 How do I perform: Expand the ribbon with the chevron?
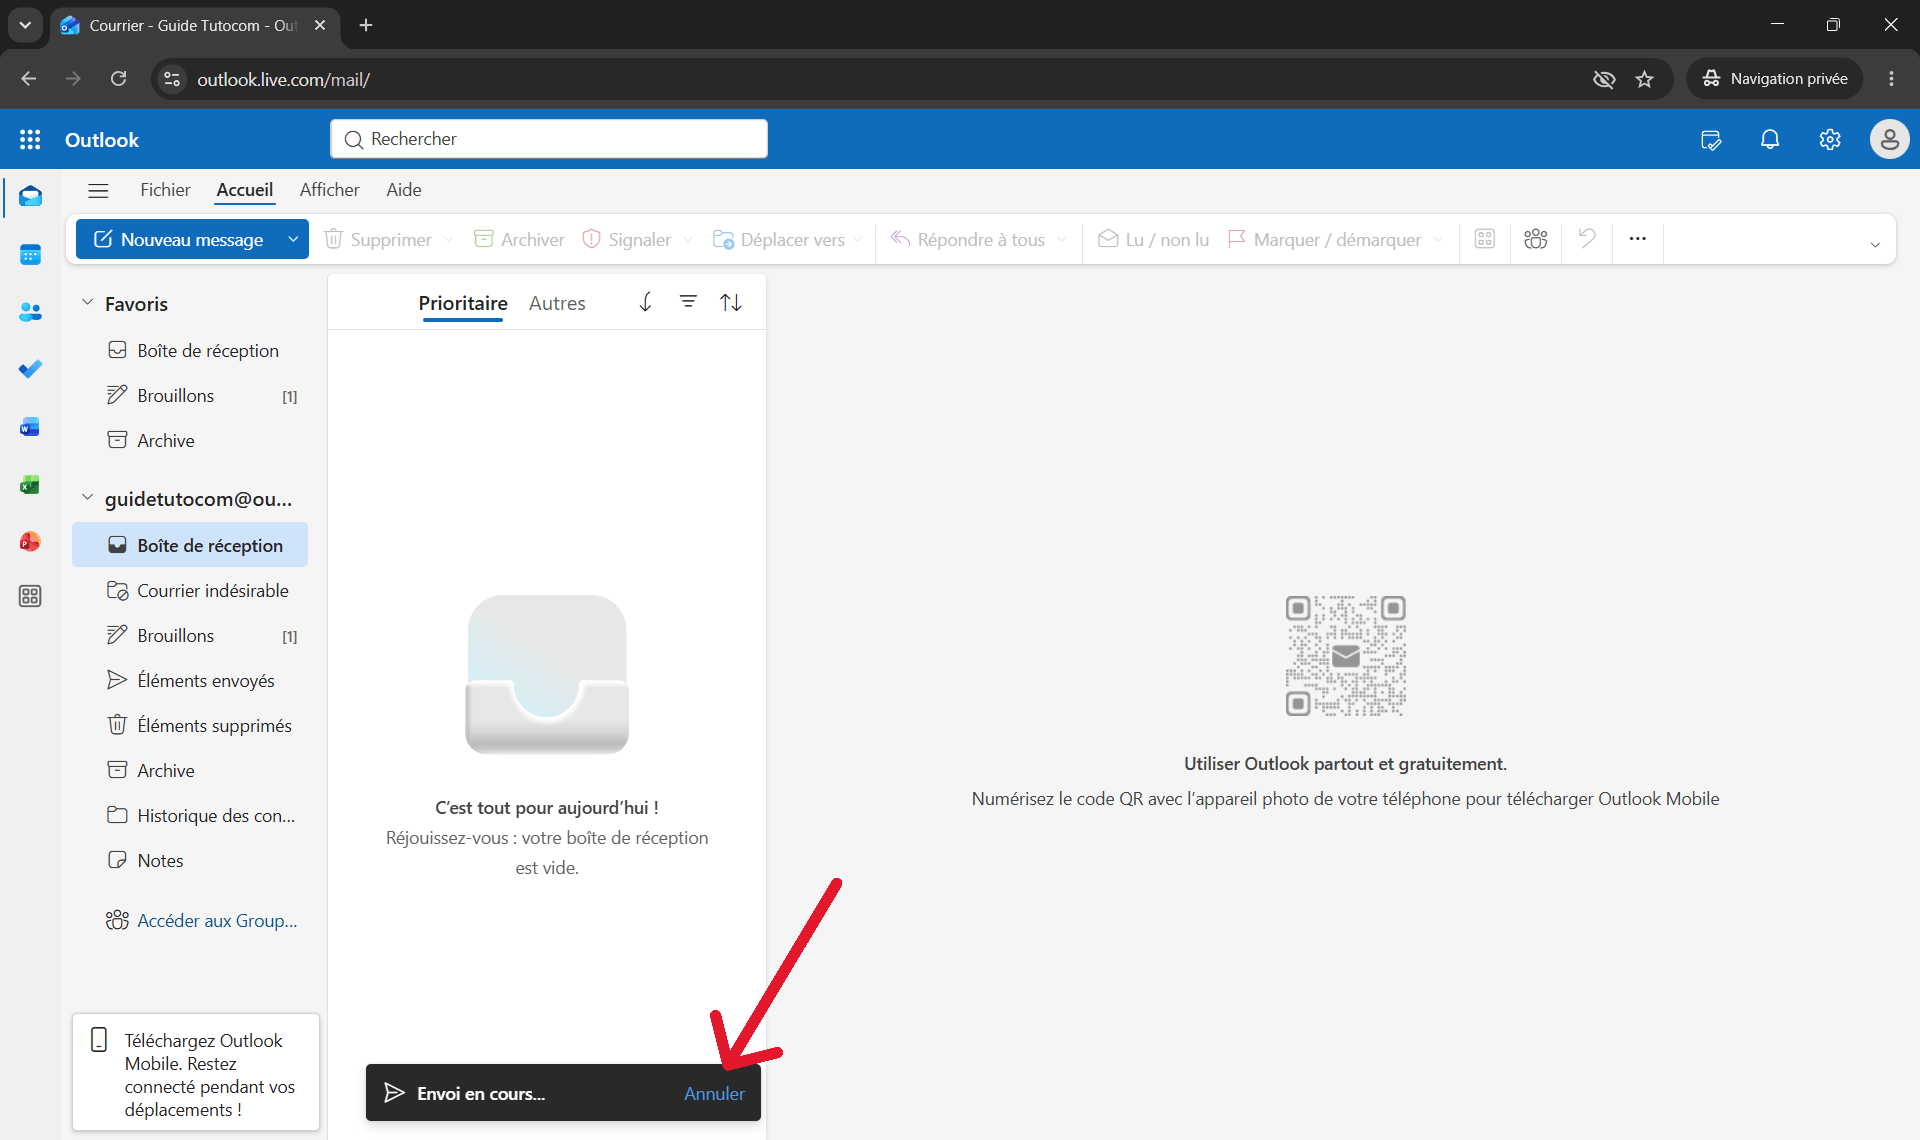click(x=1875, y=245)
